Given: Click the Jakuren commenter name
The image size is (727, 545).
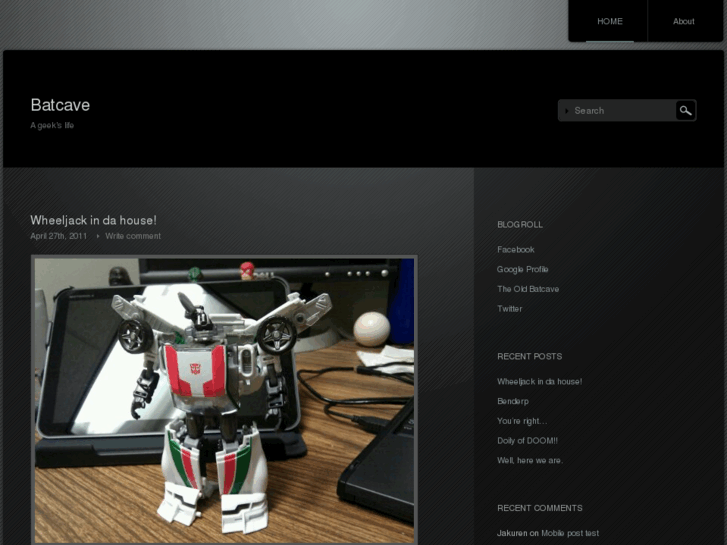Looking at the screenshot, I should 512,533.
